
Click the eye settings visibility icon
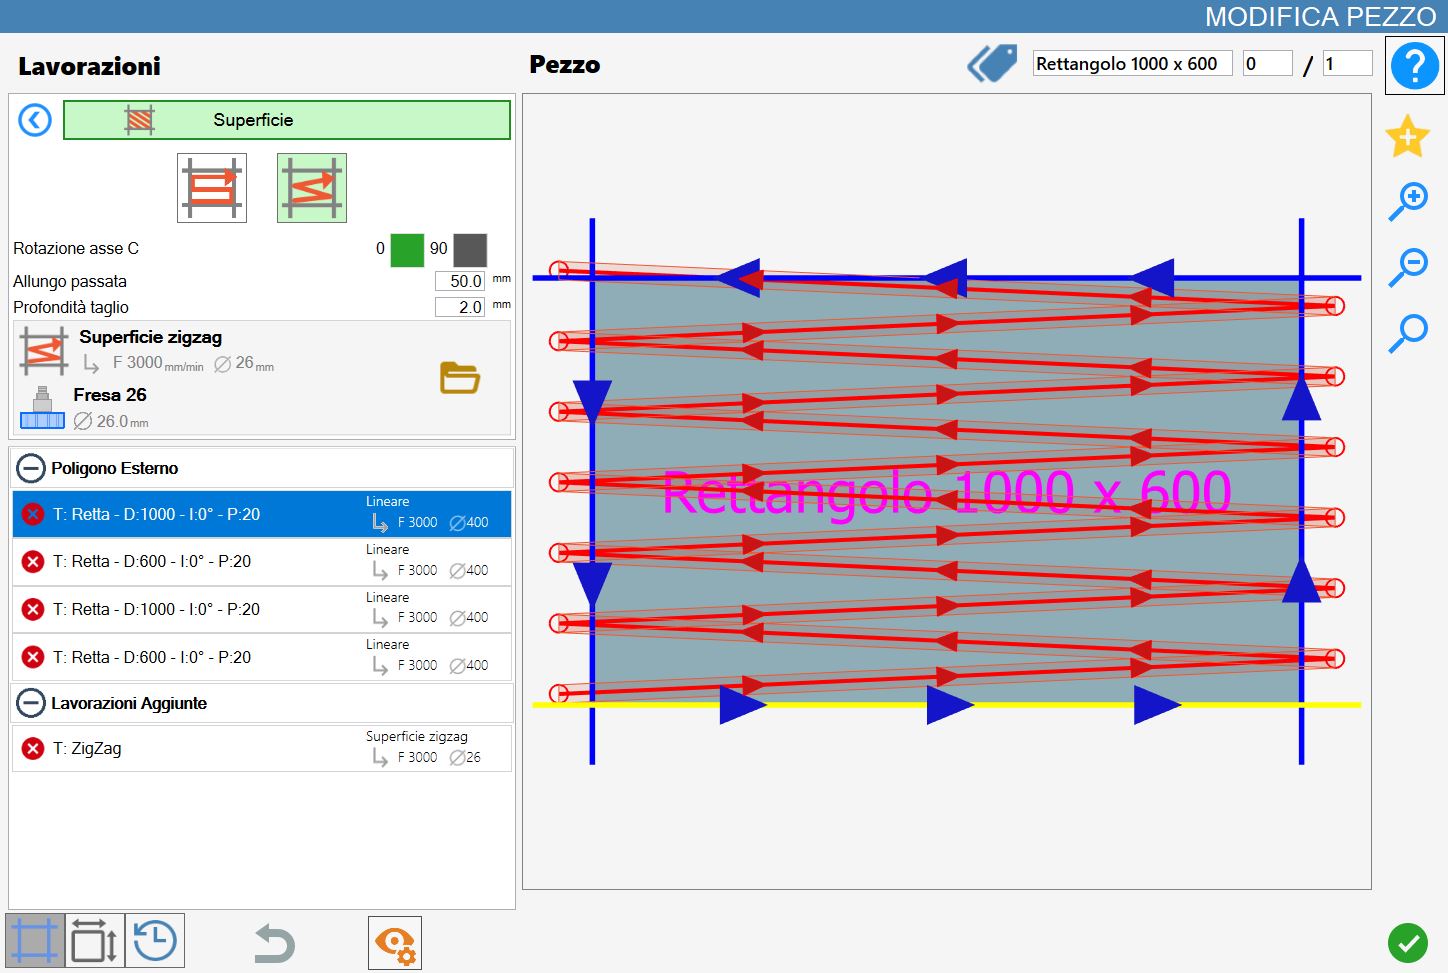[x=395, y=943]
